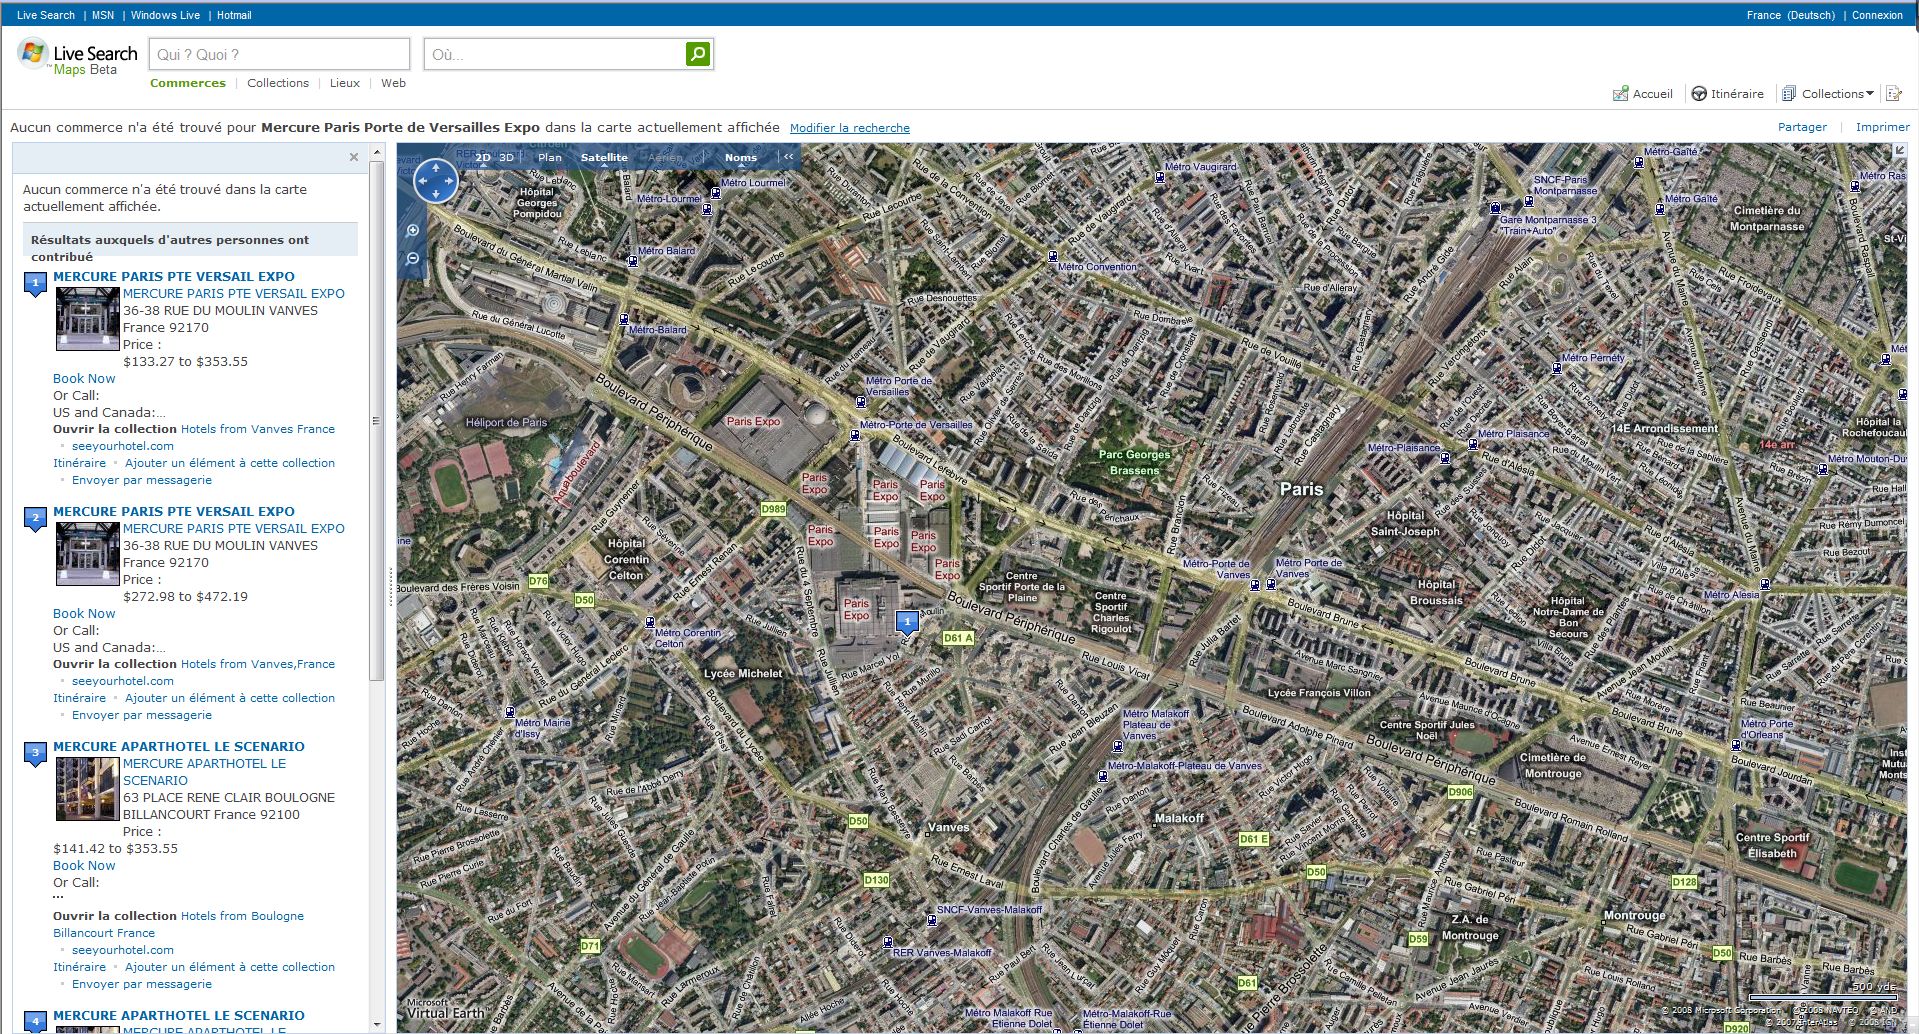Screen dimensions: 1919x1034
Task: Click the RER Vanves-Malakoff station icon
Action: point(887,942)
